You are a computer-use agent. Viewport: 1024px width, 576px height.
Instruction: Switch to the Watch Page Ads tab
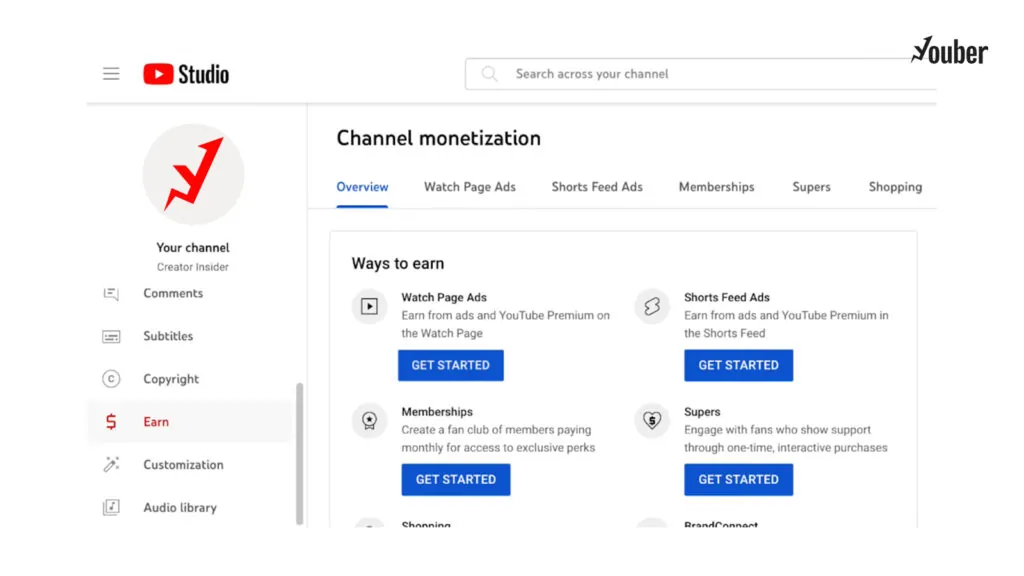(x=470, y=187)
